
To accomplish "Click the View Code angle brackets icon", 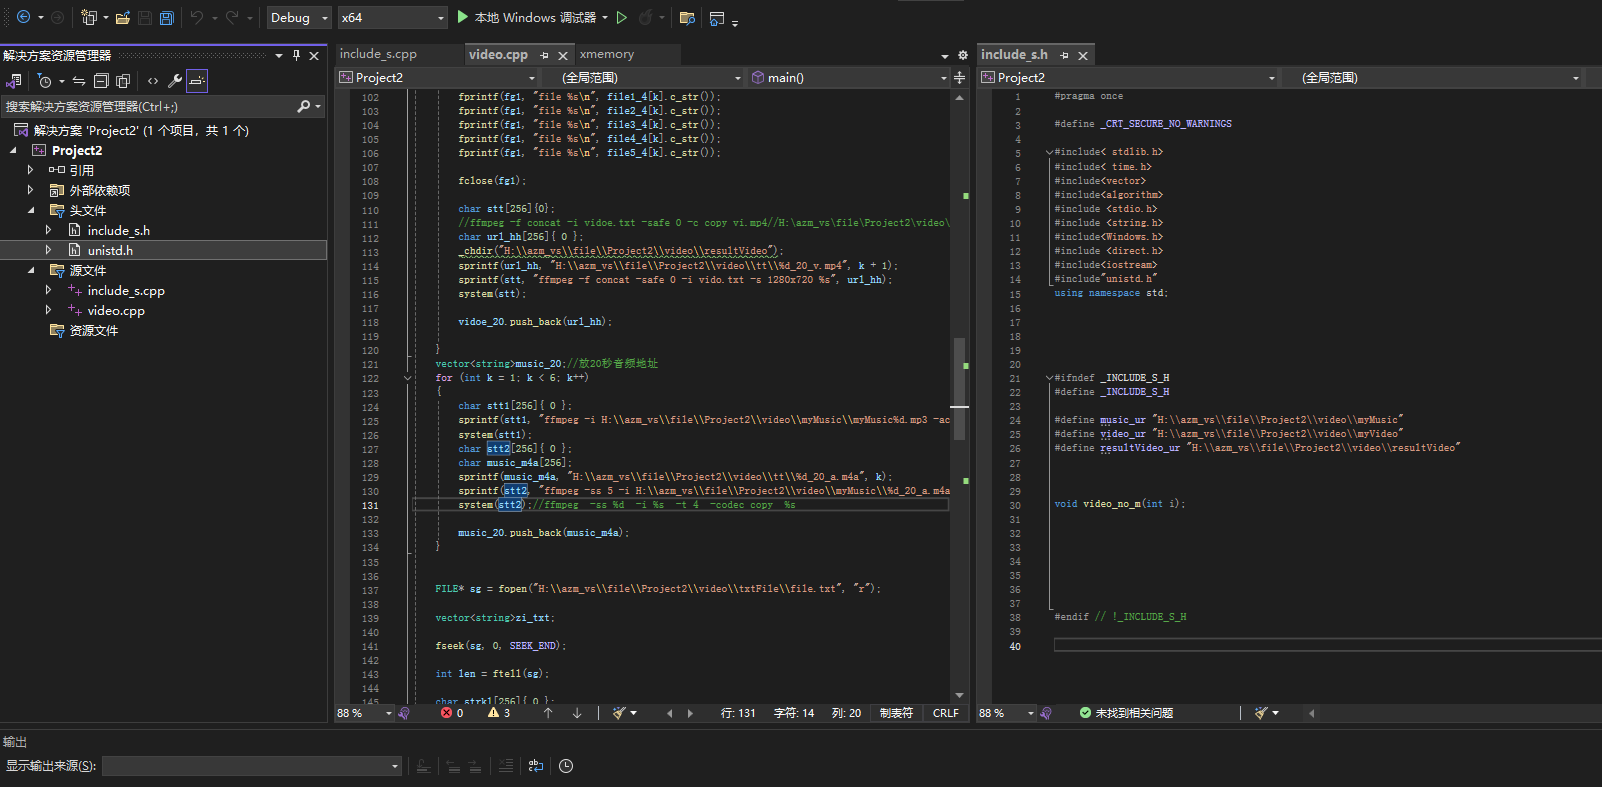I will [153, 81].
